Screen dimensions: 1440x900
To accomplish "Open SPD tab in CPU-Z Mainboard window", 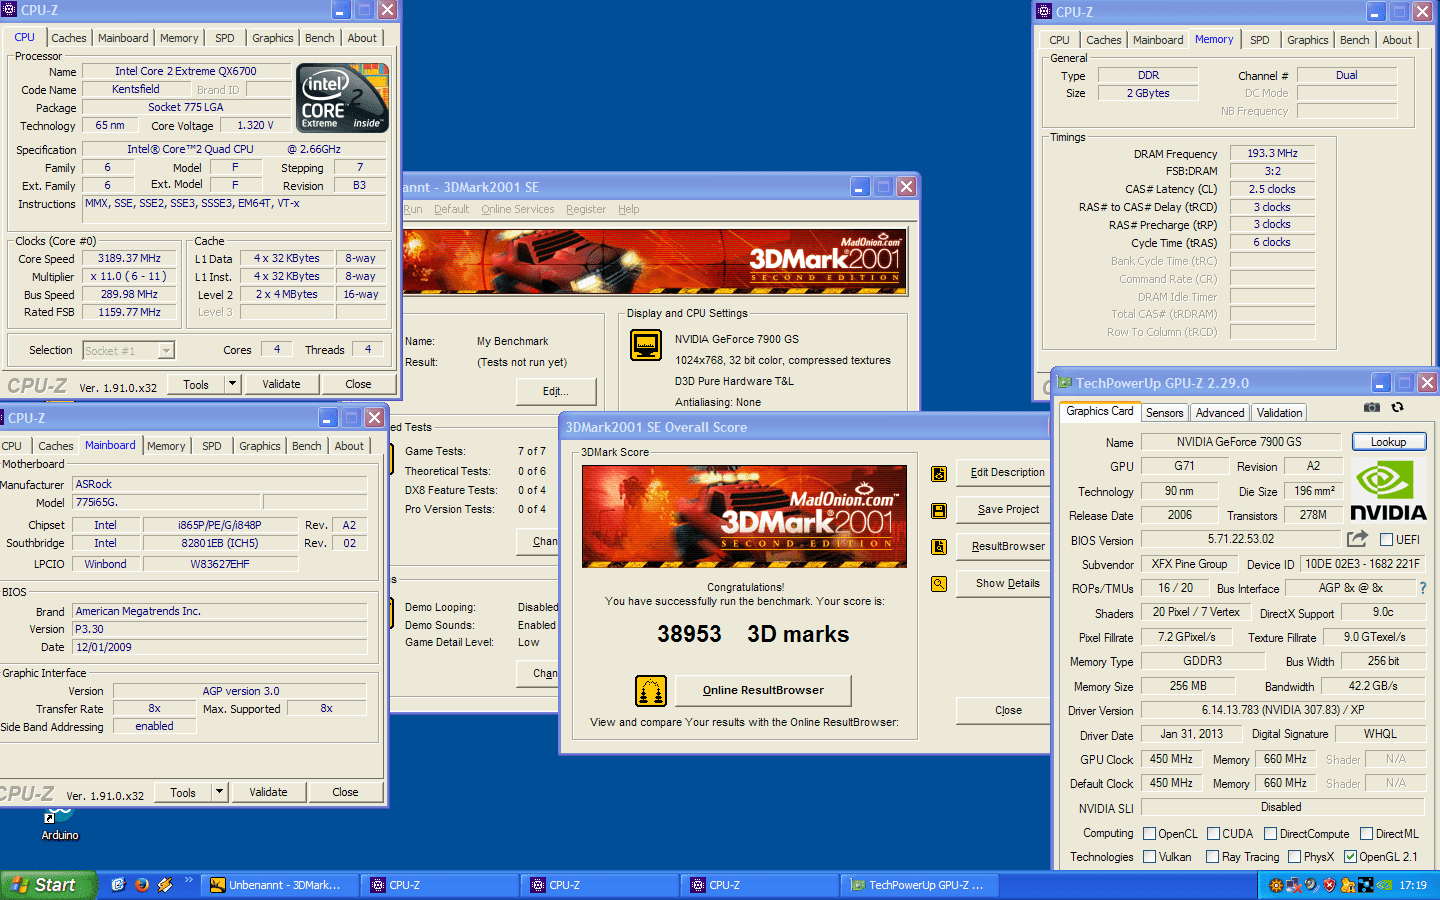I will [212, 446].
